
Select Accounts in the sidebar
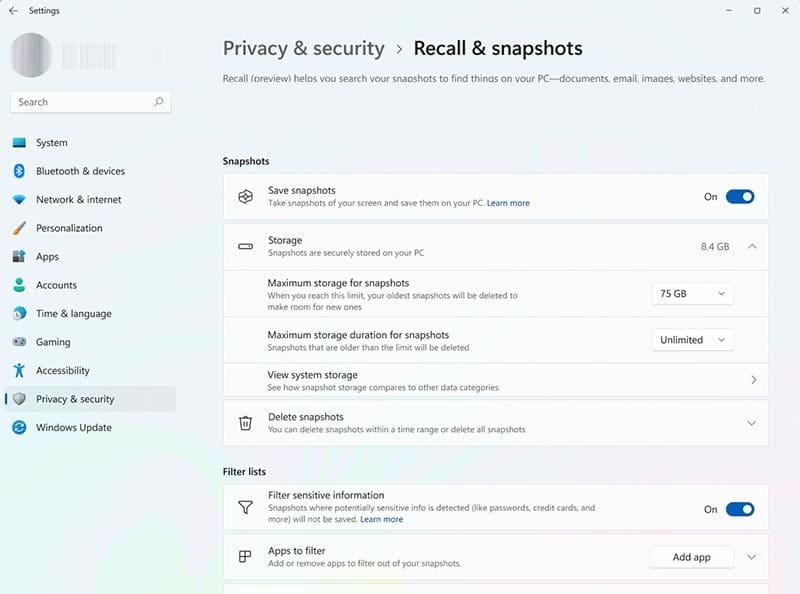coord(56,285)
